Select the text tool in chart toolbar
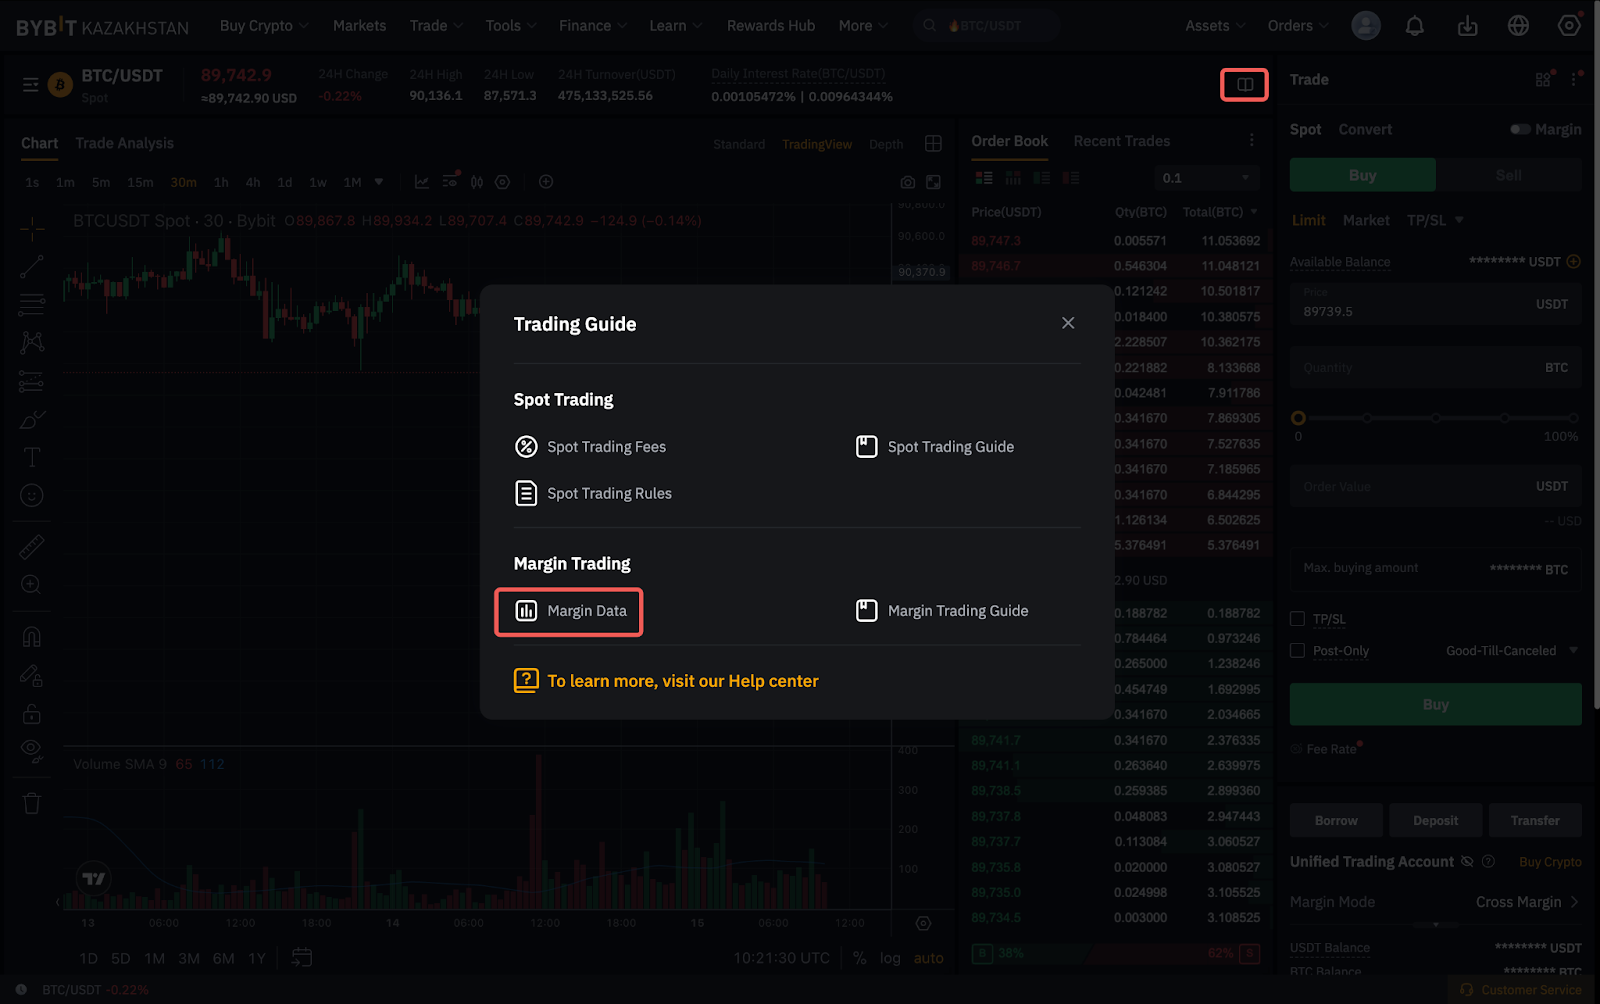Screen dimensions: 1600x1004 point(32,457)
